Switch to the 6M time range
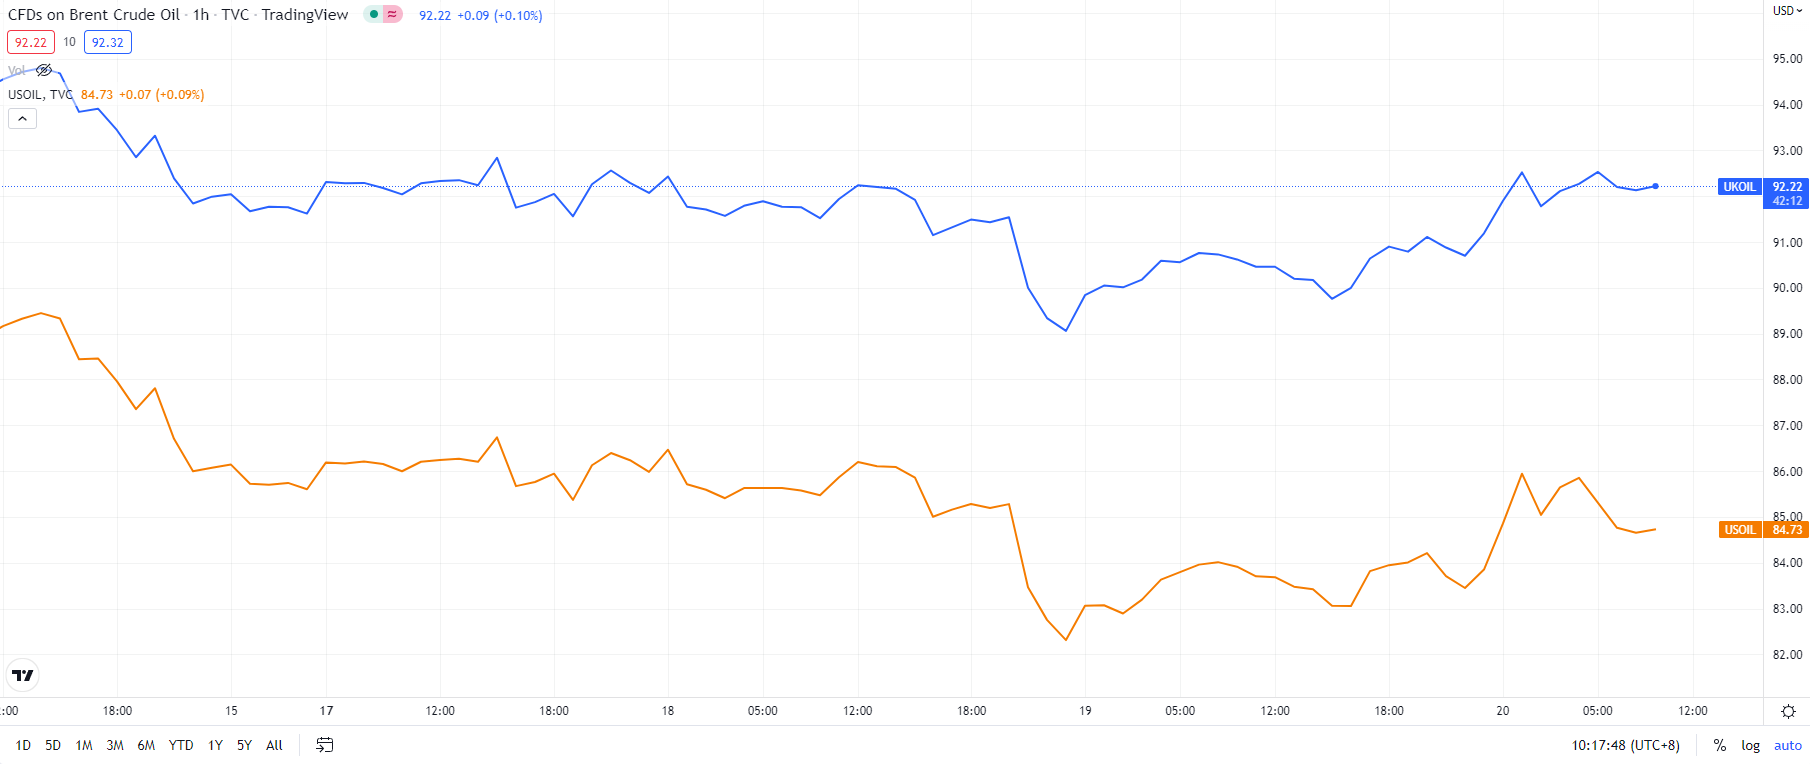The image size is (1810, 764). tap(146, 745)
